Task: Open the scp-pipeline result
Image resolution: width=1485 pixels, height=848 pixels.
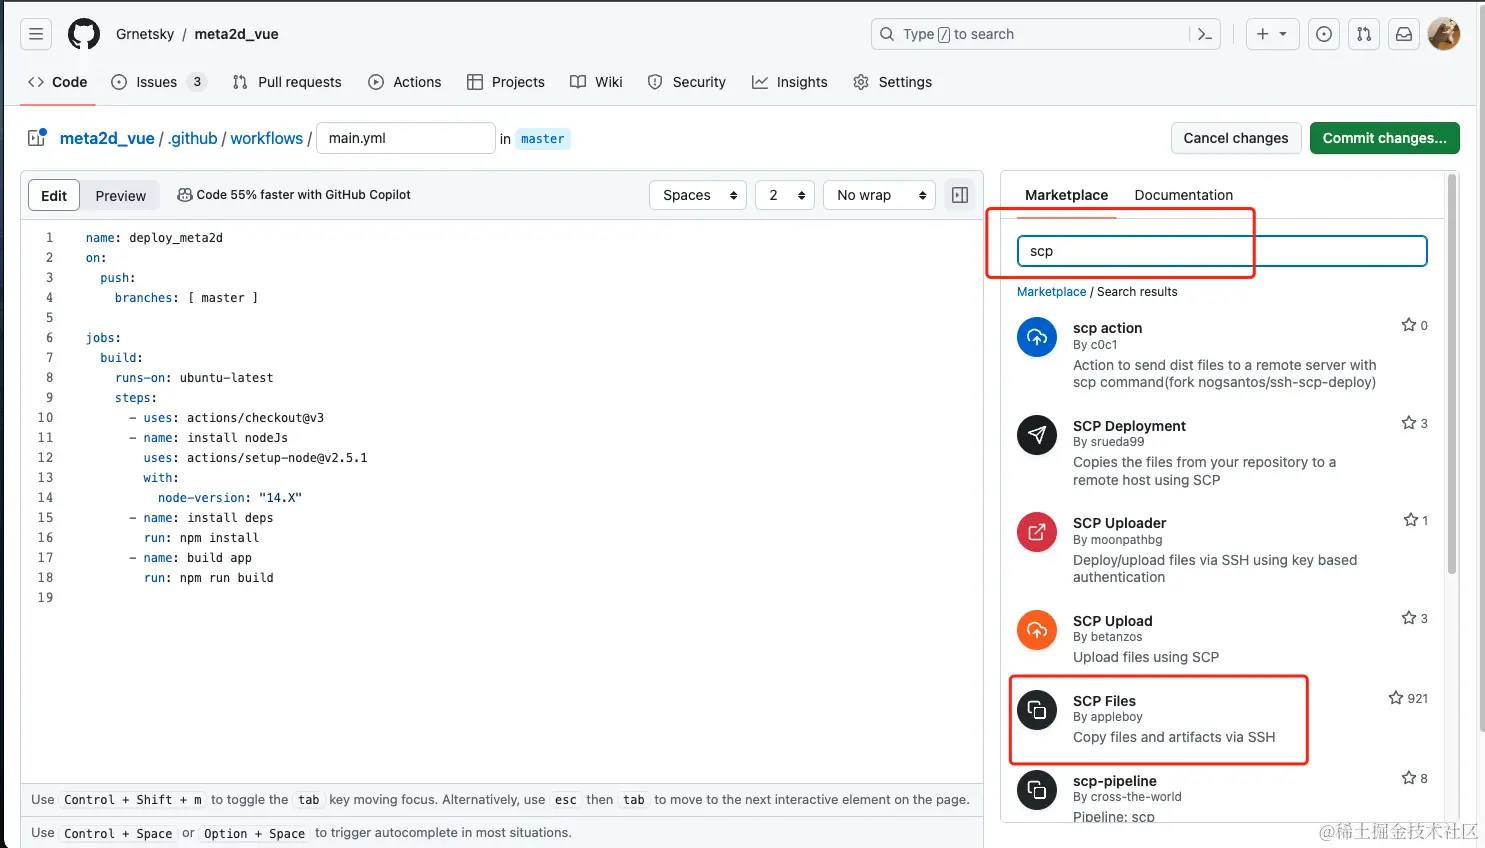Action: 1115,781
